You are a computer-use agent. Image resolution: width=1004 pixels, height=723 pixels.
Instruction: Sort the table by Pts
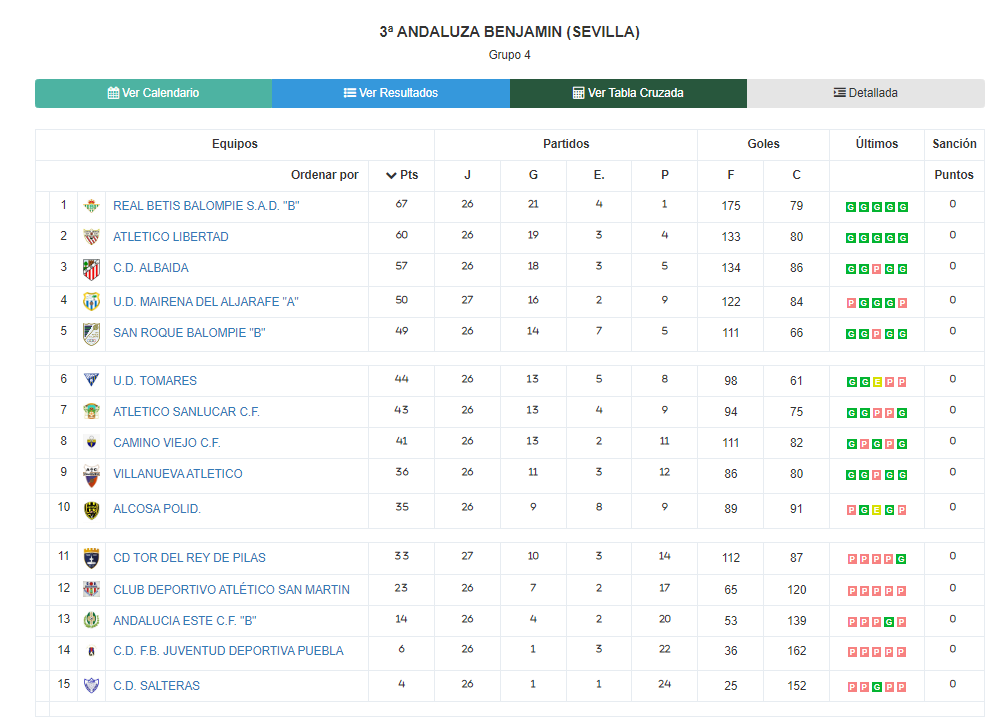402,175
